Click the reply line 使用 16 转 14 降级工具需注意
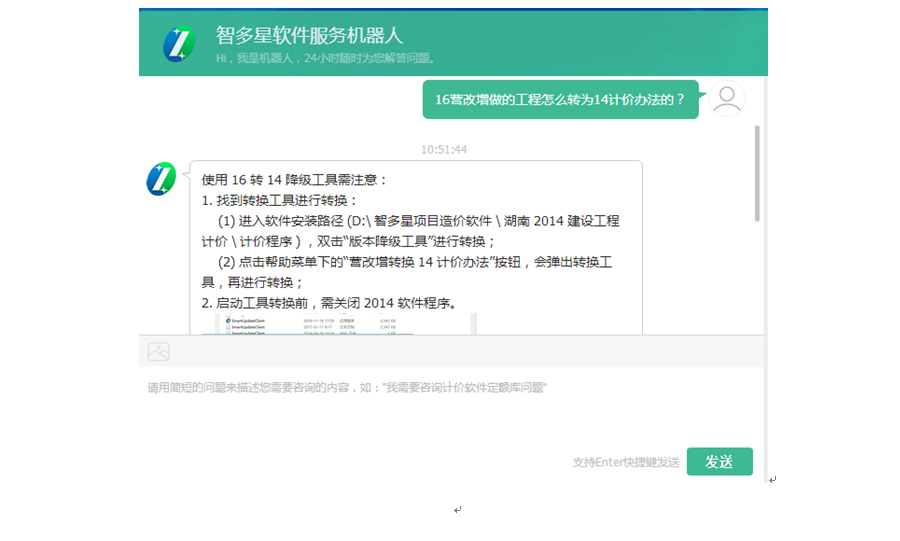Image resolution: width=900 pixels, height=541 pixels. [294, 180]
